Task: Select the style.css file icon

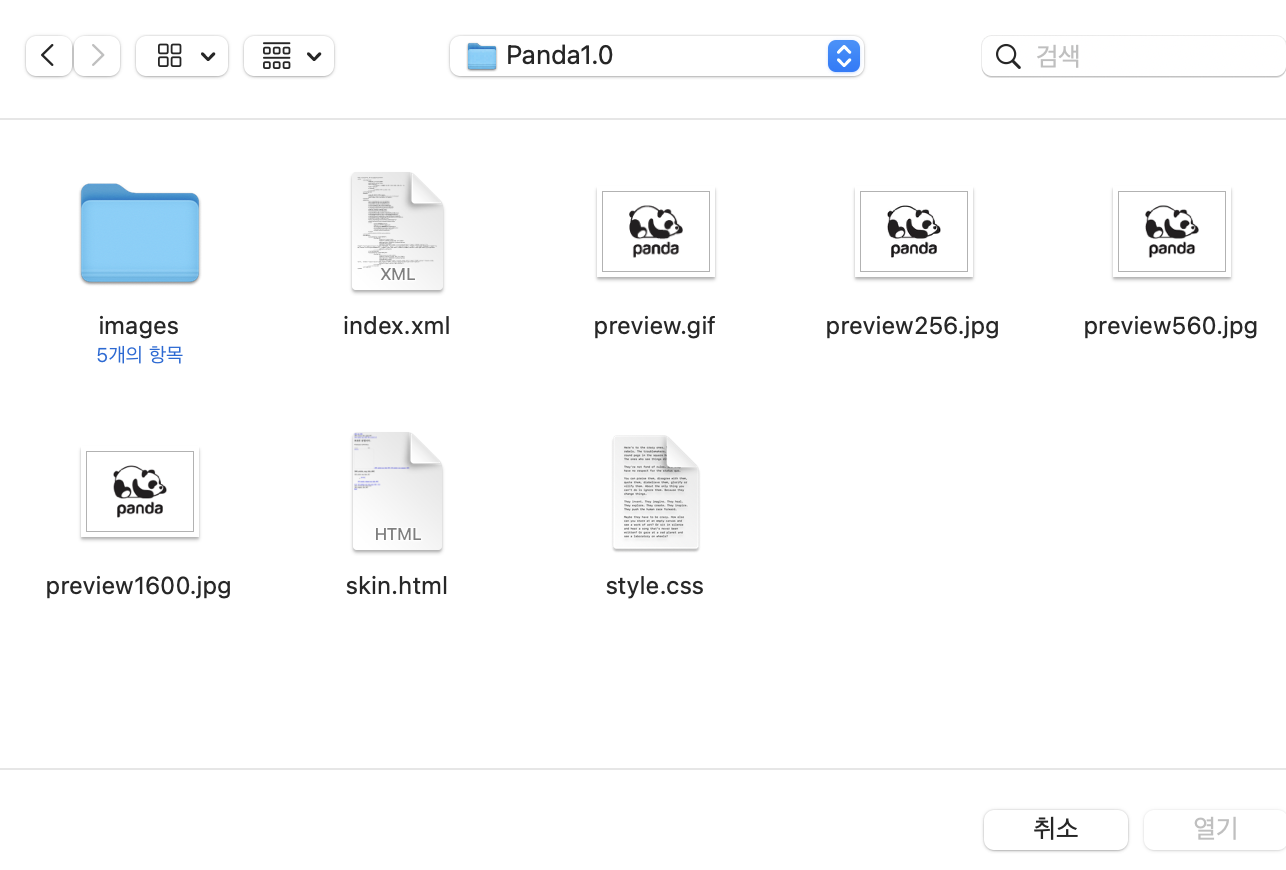Action: (655, 491)
